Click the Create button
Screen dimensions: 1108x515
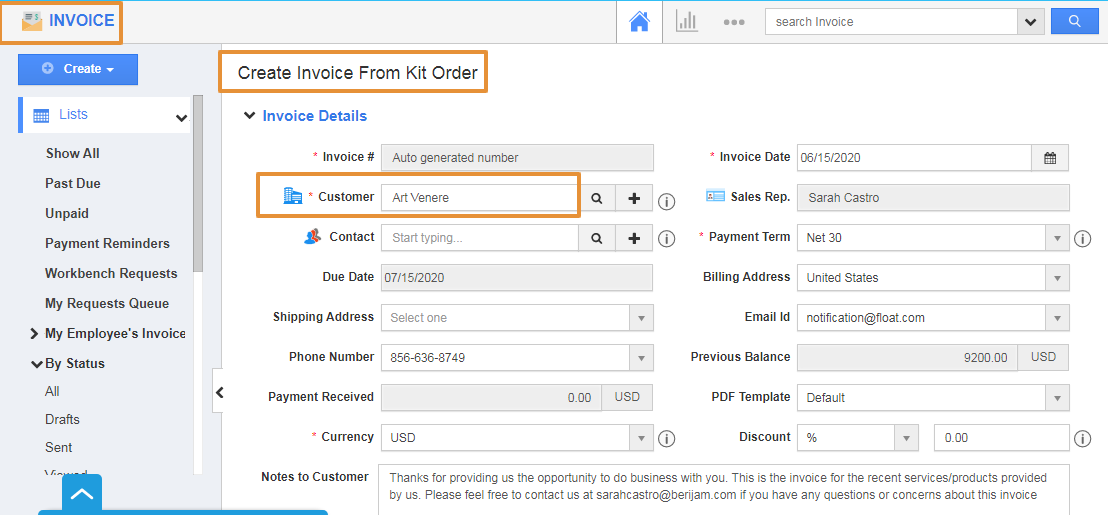(78, 69)
